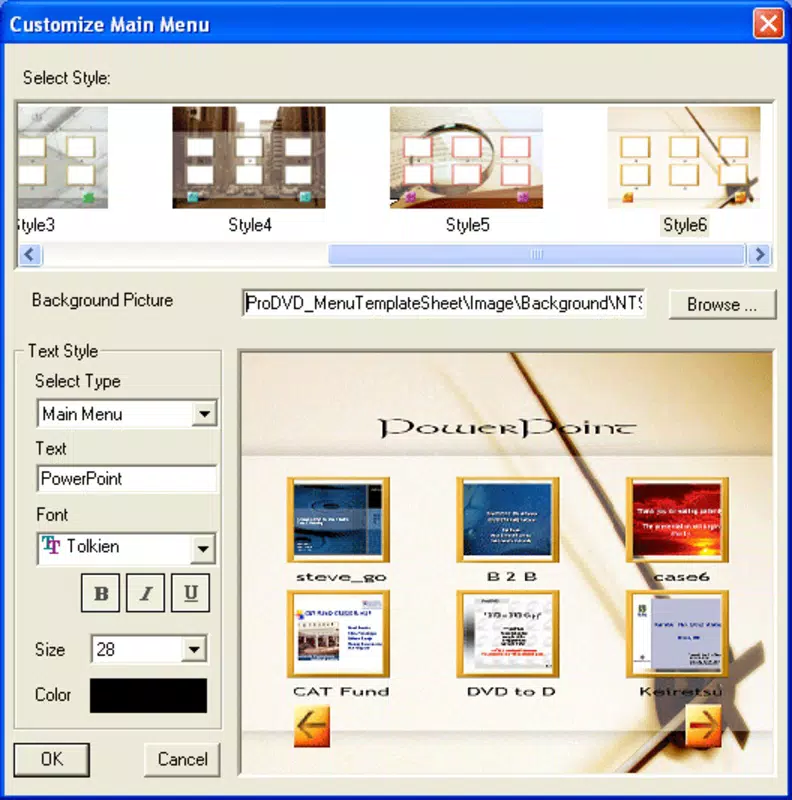Image resolution: width=792 pixels, height=800 pixels.
Task: Click the Style6 label text
Action: click(685, 224)
